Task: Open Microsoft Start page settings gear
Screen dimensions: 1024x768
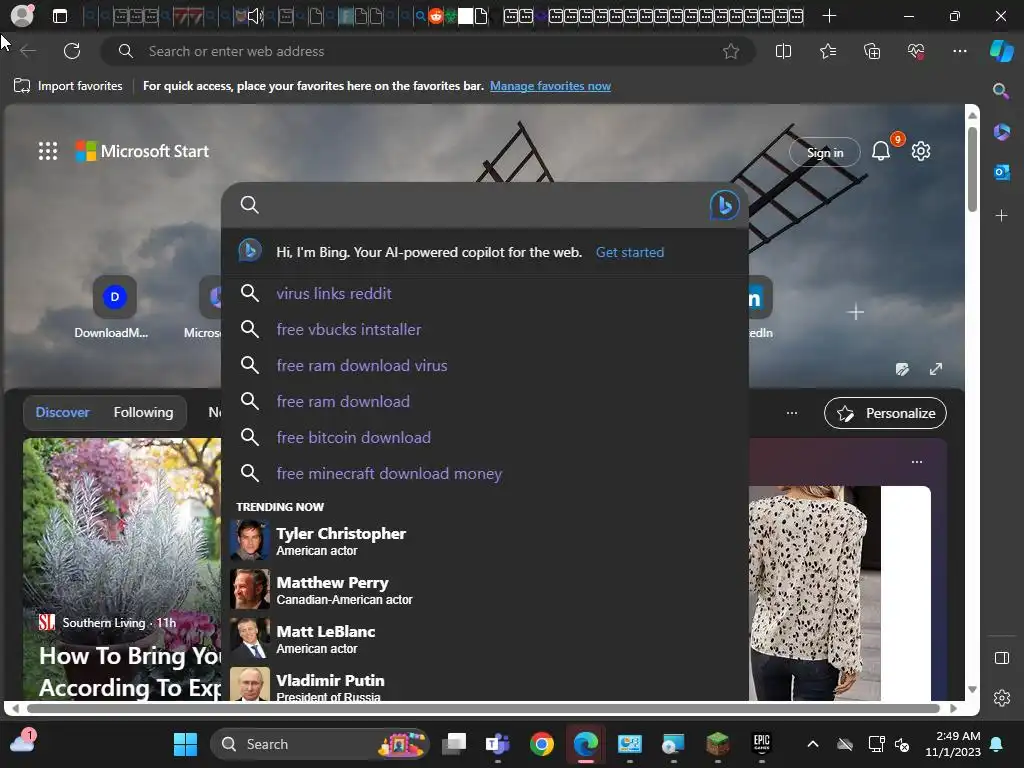Action: point(921,152)
